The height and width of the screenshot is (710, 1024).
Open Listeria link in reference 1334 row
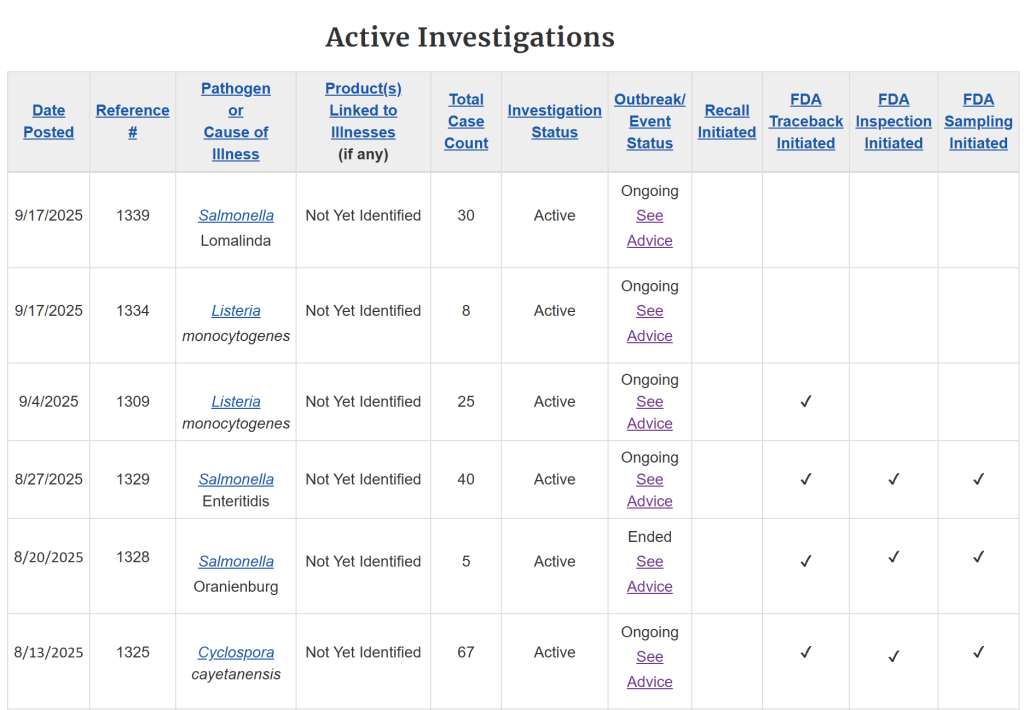click(236, 311)
